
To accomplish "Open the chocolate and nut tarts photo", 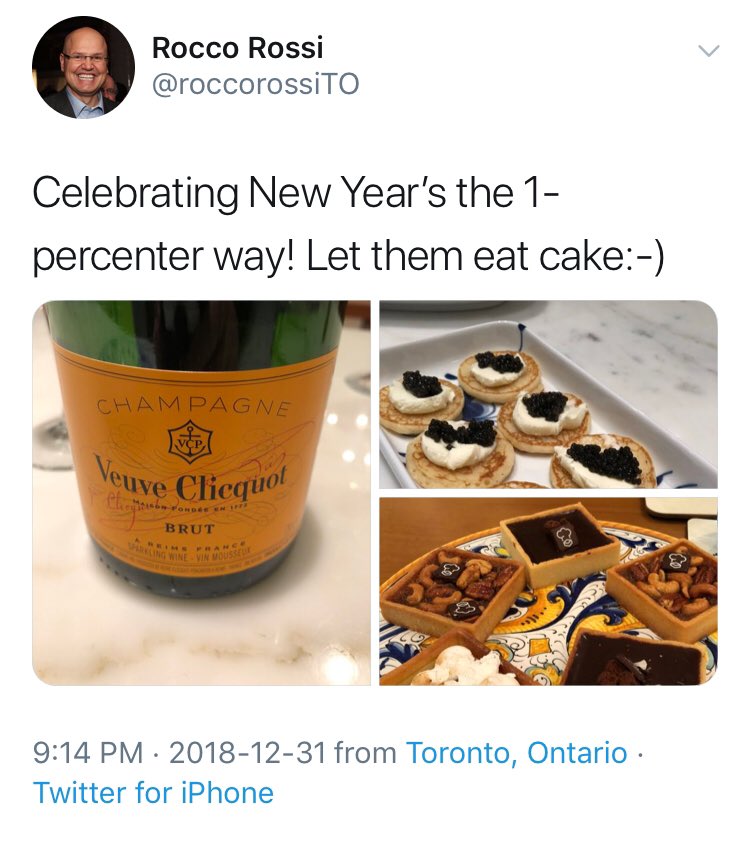I will (548, 592).
